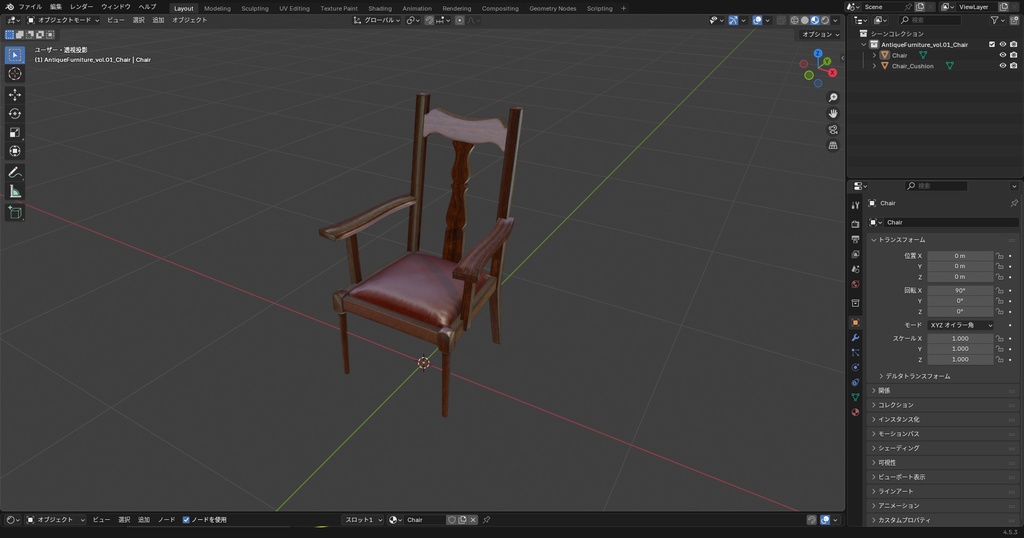Toggle viewport overlays button
Screen dimensions: 1024x538
pyautogui.click(x=757, y=20)
